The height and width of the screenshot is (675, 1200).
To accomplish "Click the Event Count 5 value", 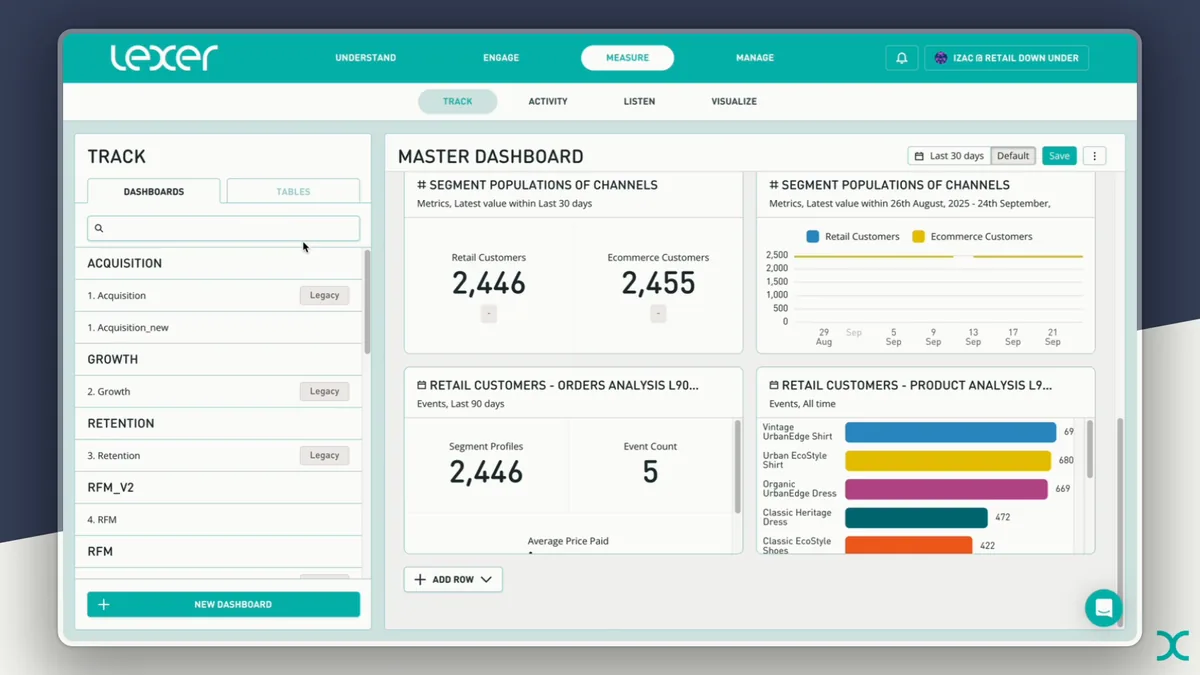I will point(650,472).
